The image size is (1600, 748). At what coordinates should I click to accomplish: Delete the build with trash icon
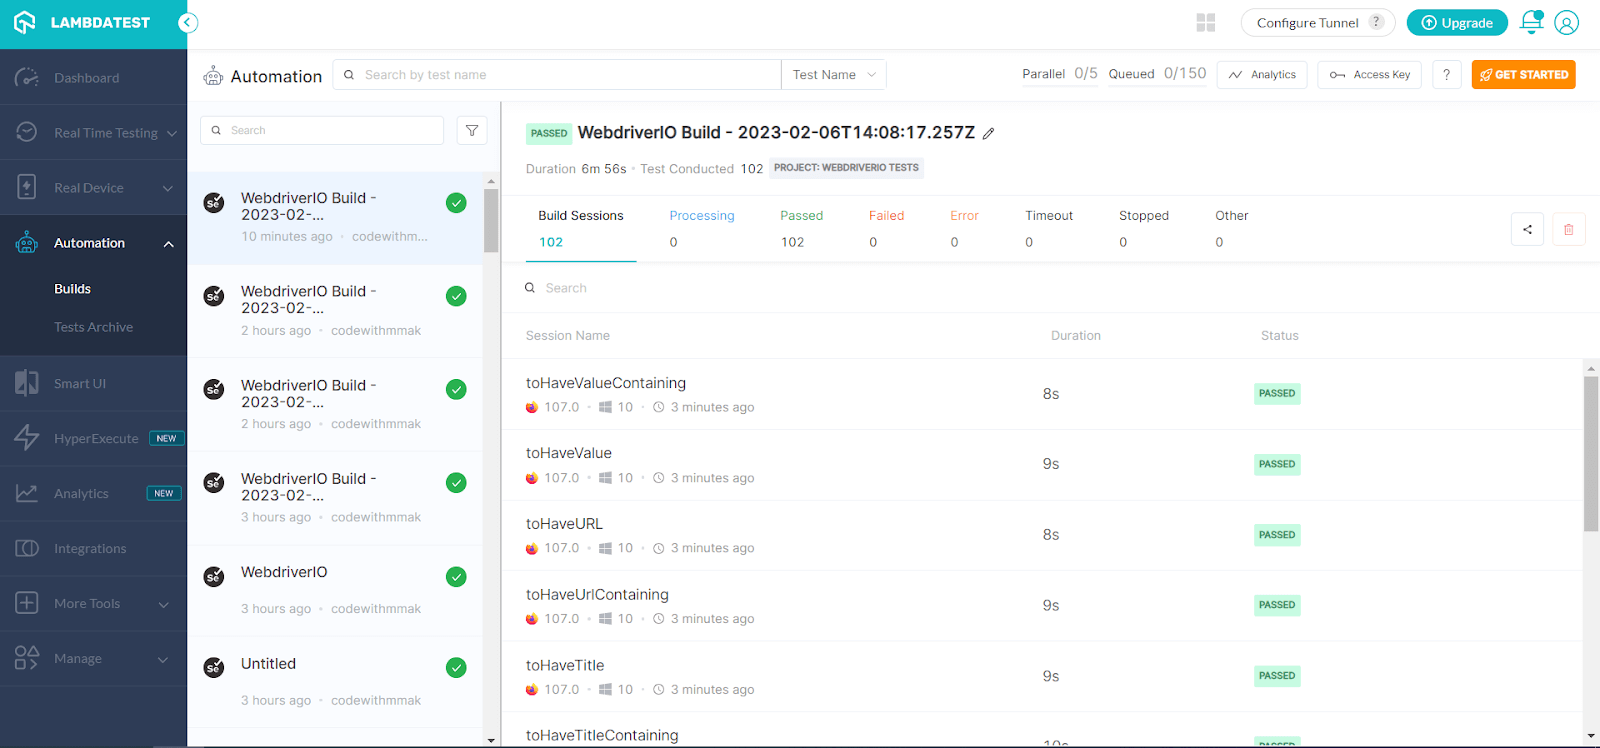coord(1568,230)
